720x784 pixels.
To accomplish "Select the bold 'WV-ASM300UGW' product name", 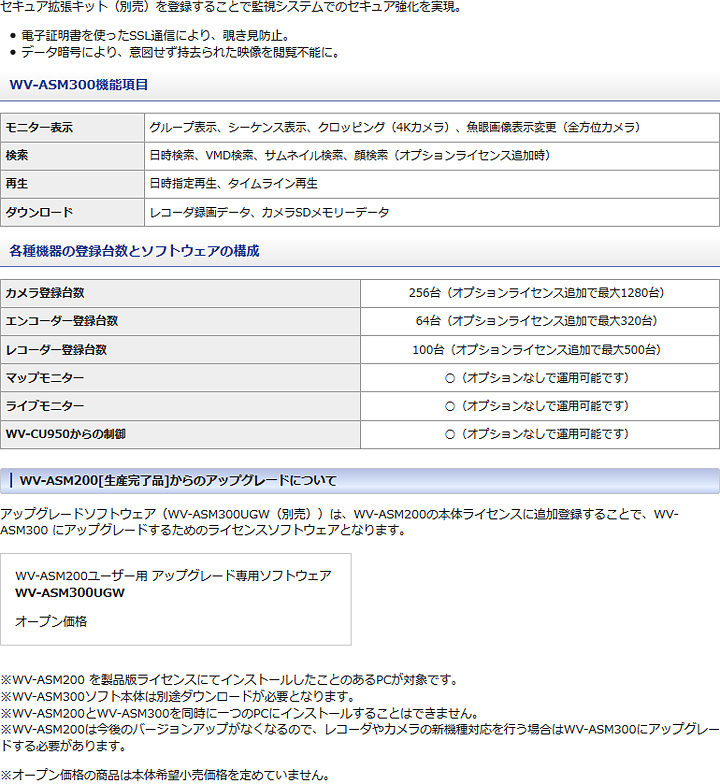I will (70, 593).
